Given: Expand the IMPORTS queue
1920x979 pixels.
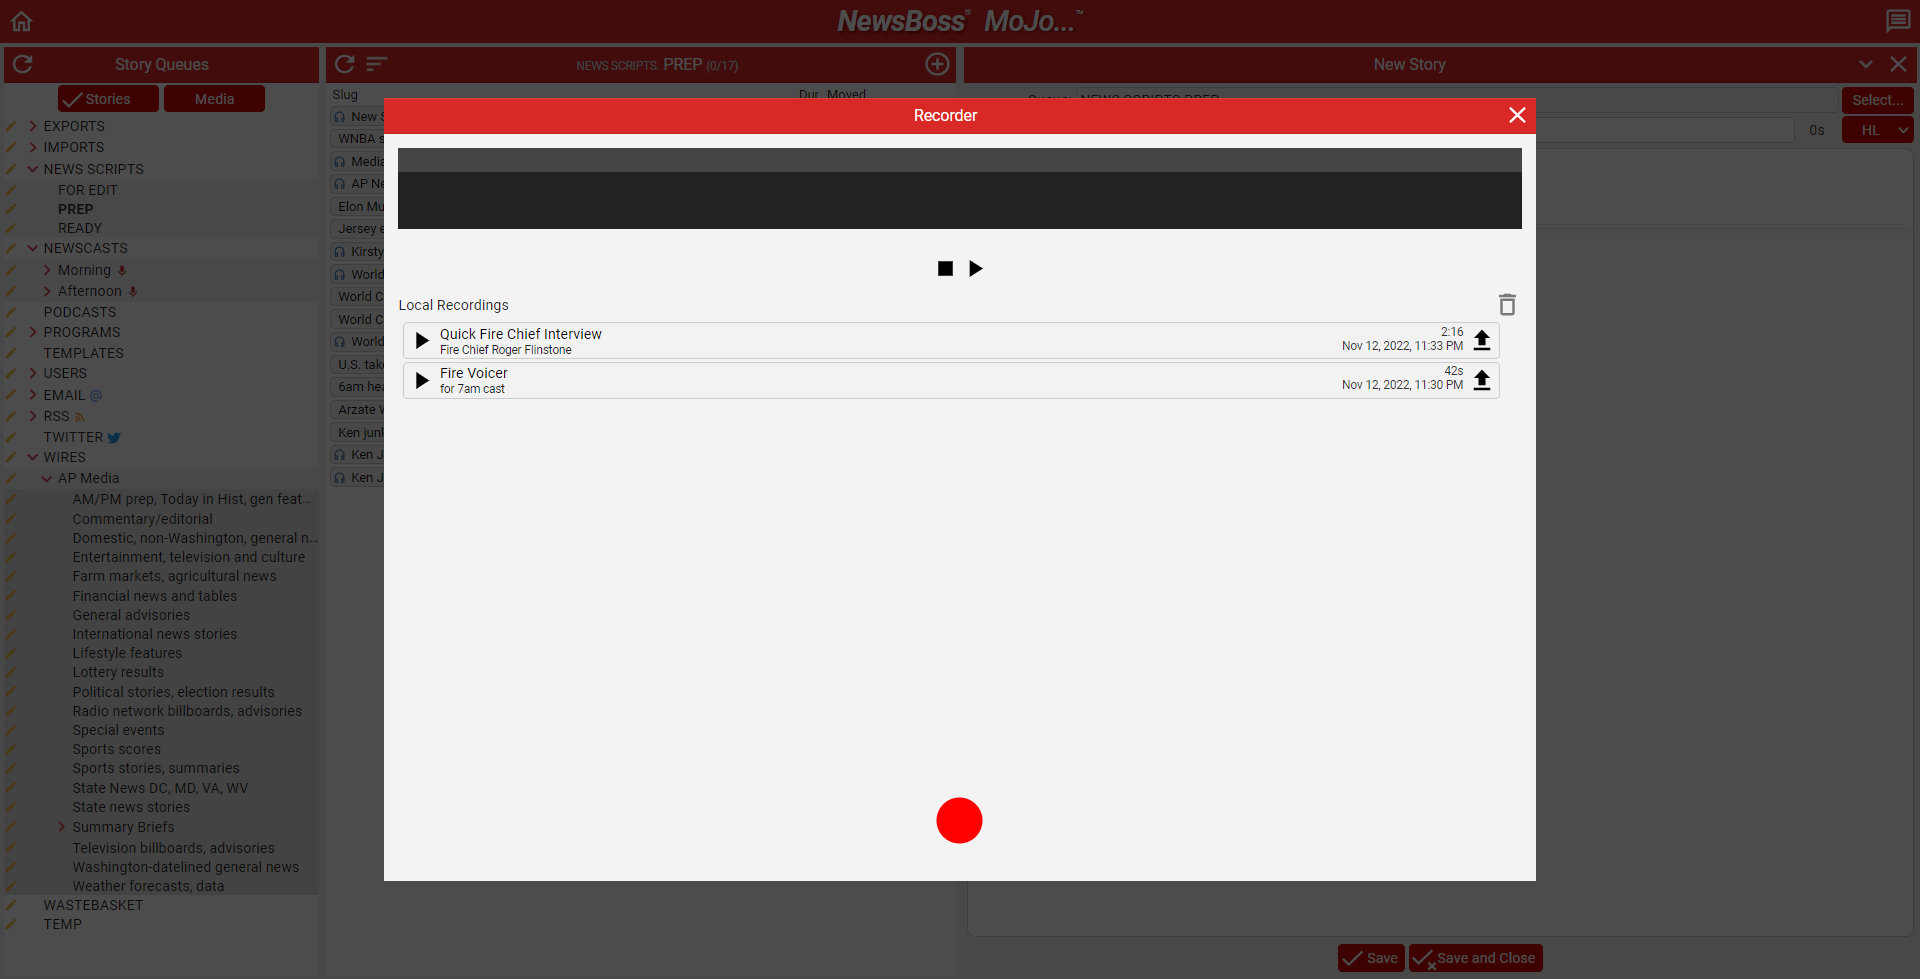Looking at the screenshot, I should (33, 147).
